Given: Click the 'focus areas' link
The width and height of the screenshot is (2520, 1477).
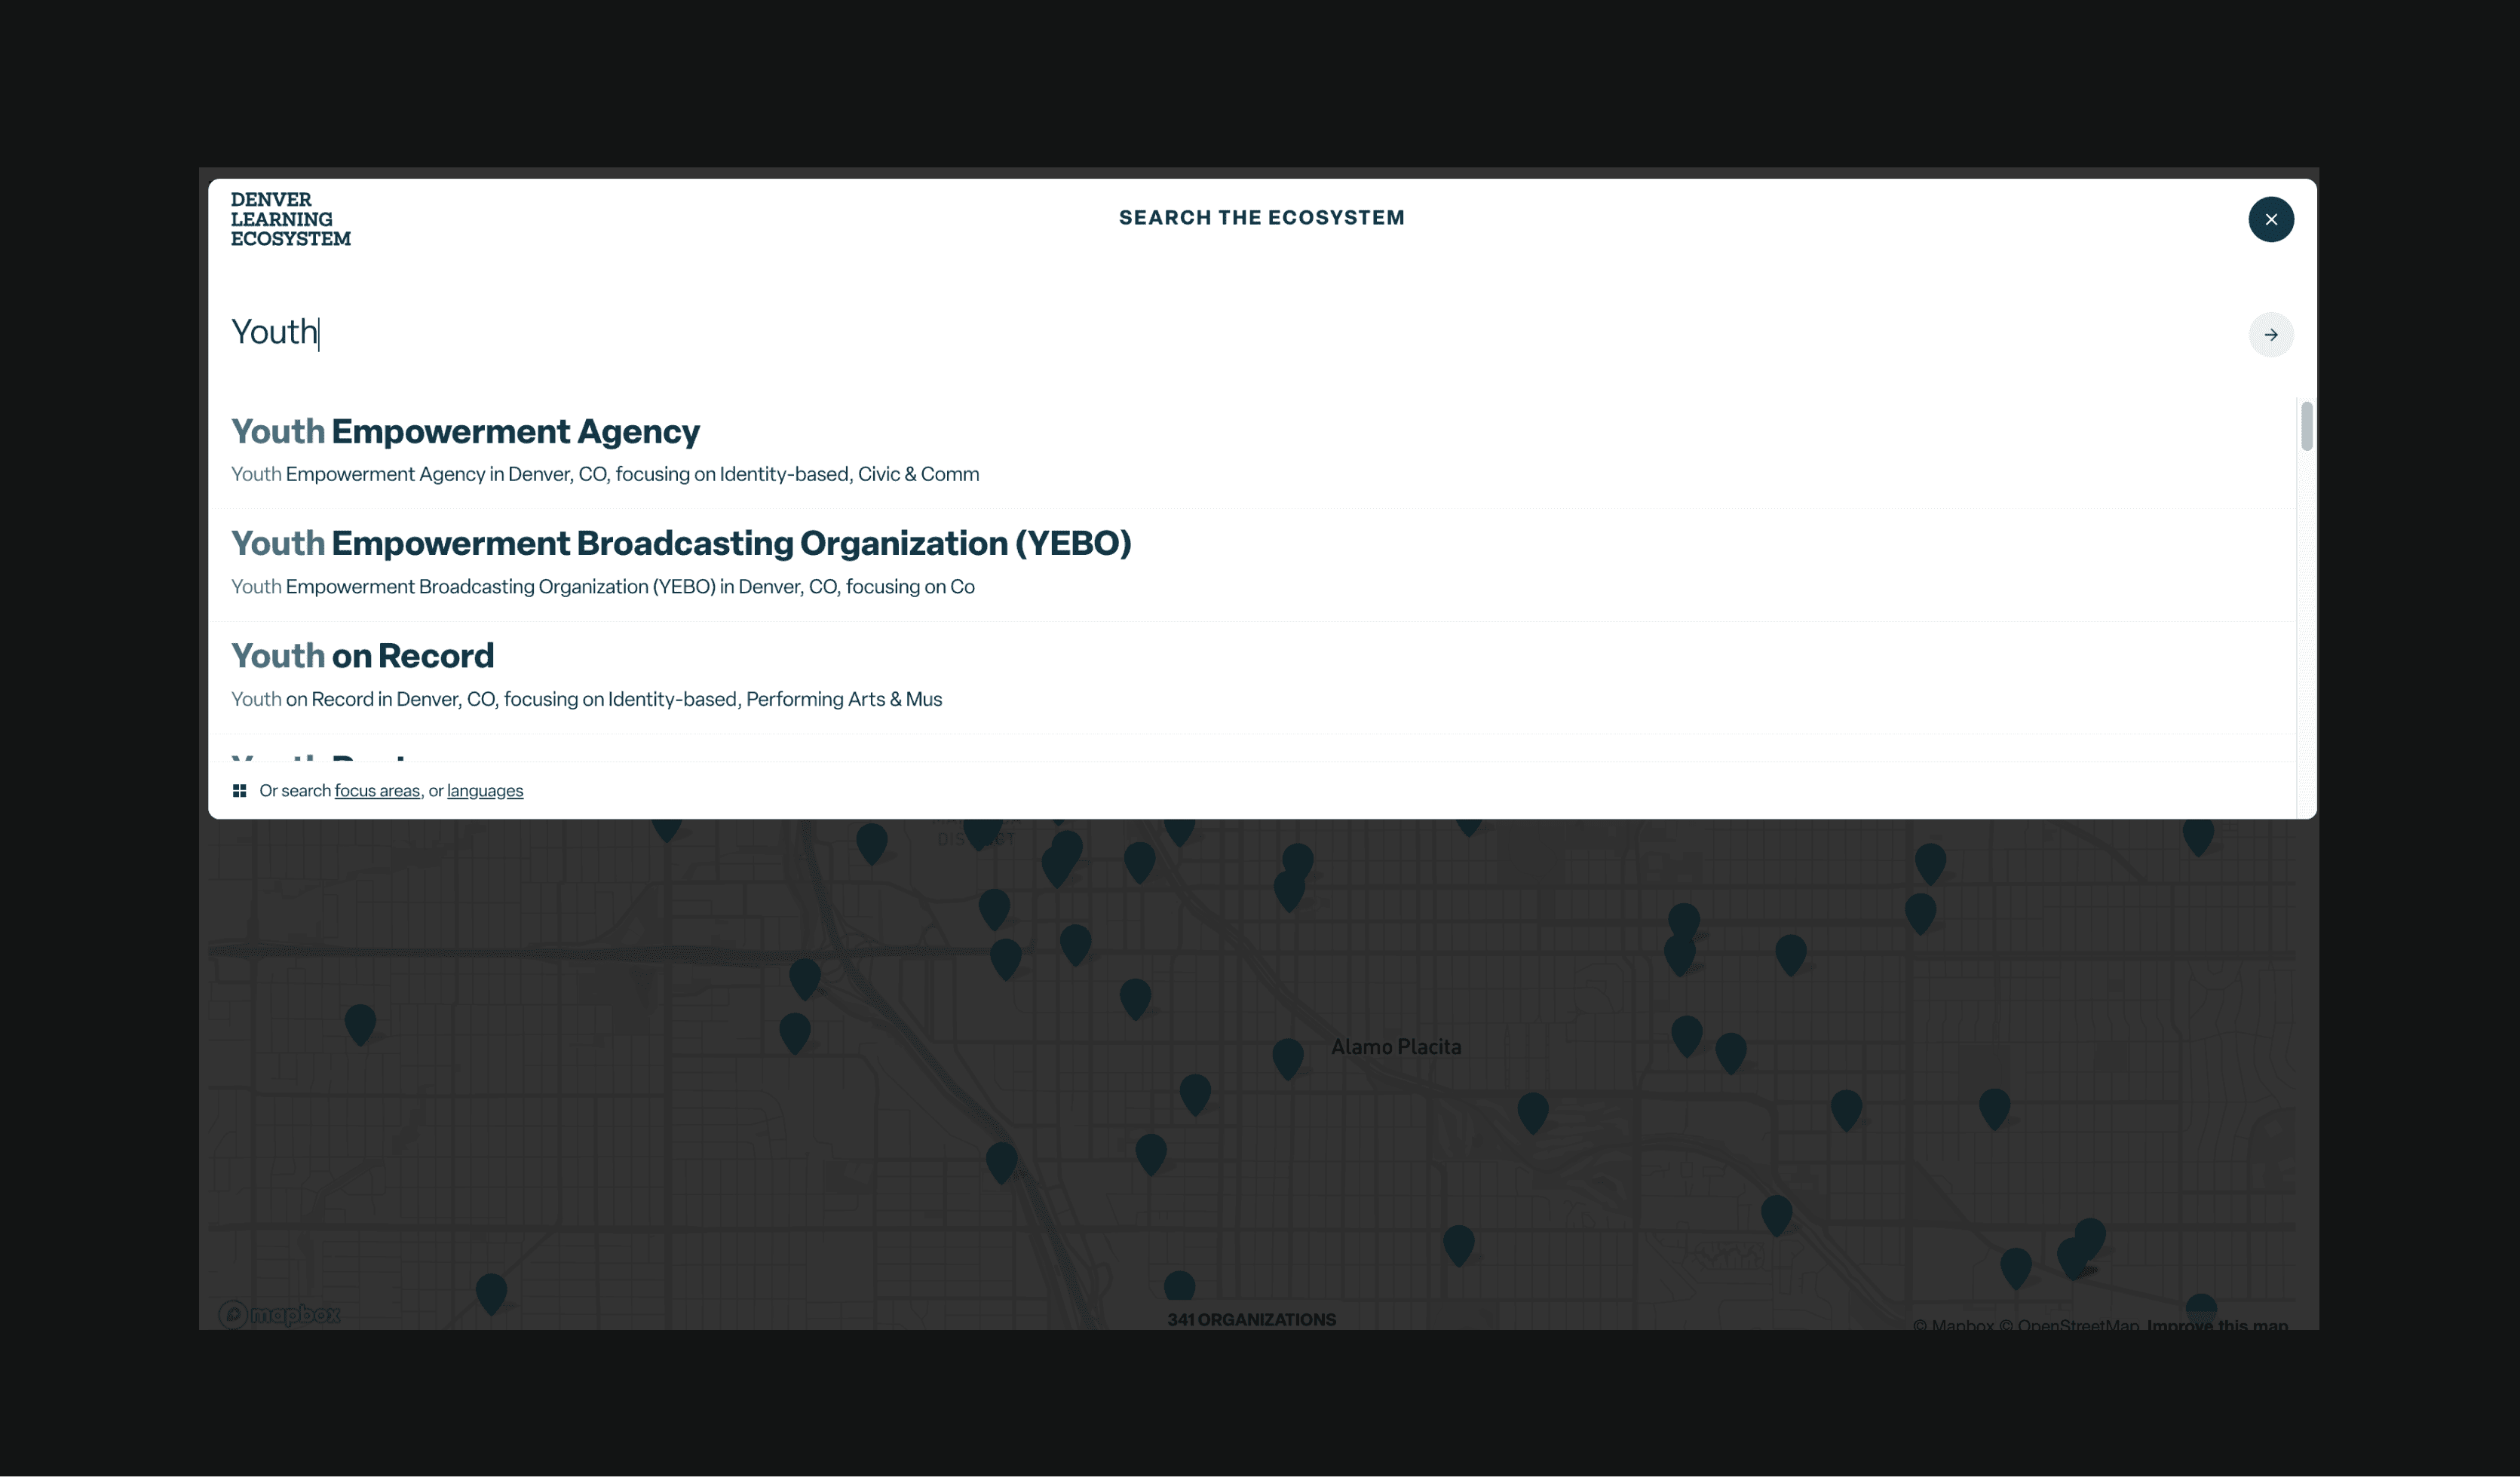Looking at the screenshot, I should (377, 791).
